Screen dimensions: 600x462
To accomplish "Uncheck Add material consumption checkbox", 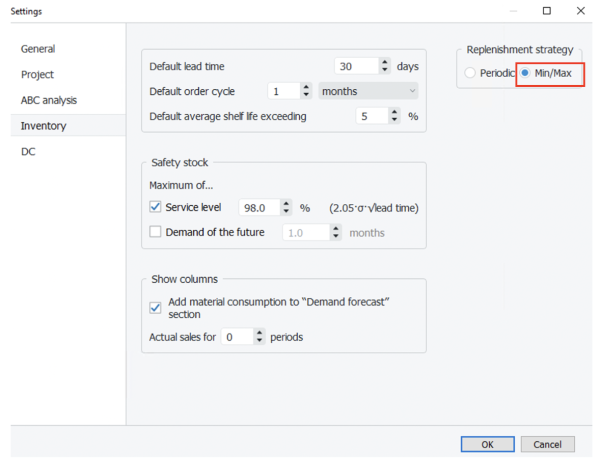I will coord(155,307).
